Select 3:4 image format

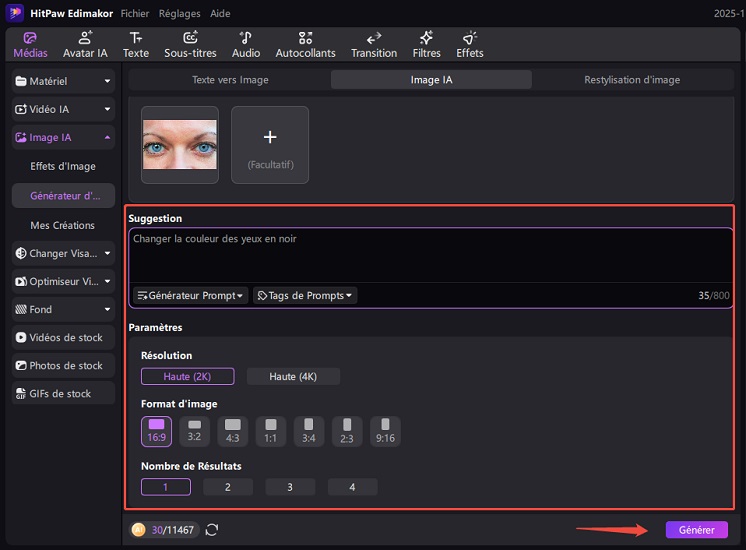(x=309, y=431)
